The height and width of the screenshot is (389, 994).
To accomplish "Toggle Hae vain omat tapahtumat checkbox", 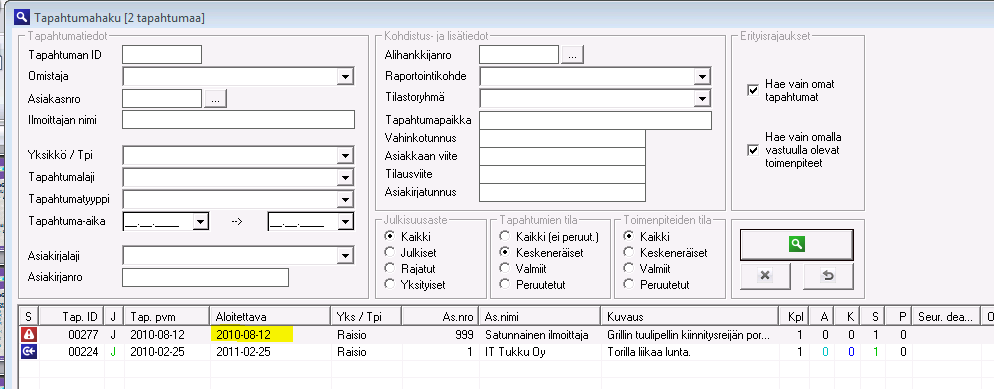I will 753,91.
